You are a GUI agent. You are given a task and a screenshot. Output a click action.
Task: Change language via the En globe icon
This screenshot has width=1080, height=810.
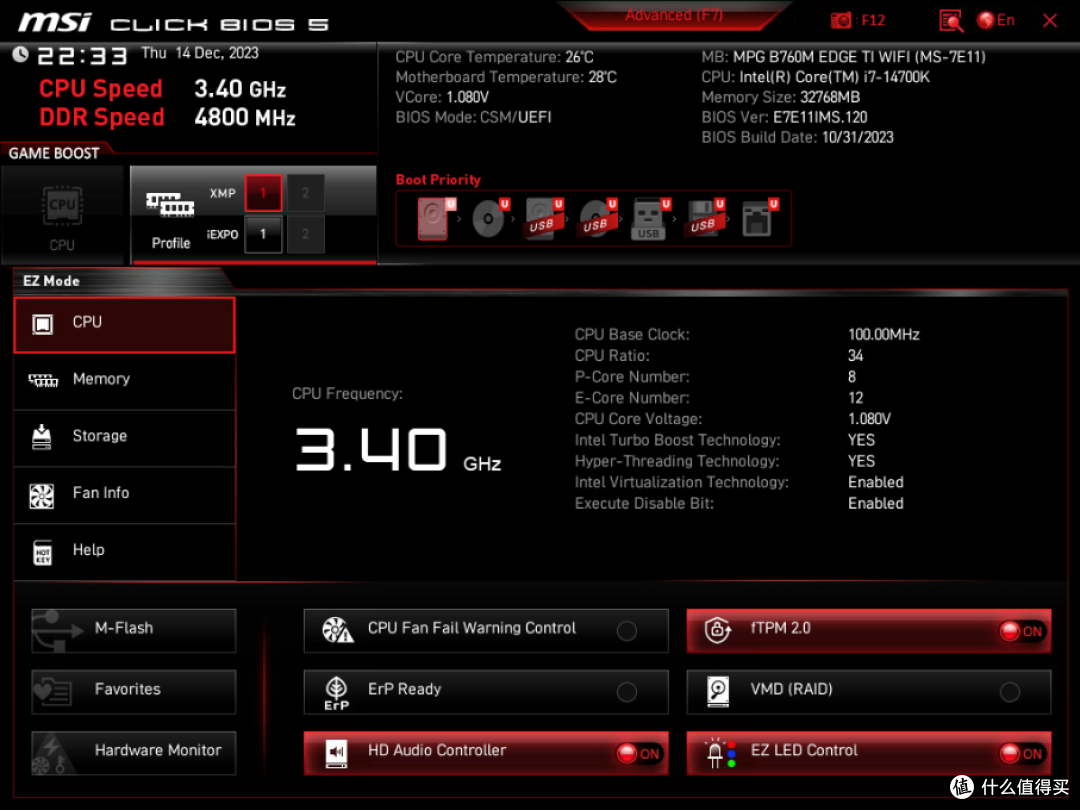(x=996, y=21)
